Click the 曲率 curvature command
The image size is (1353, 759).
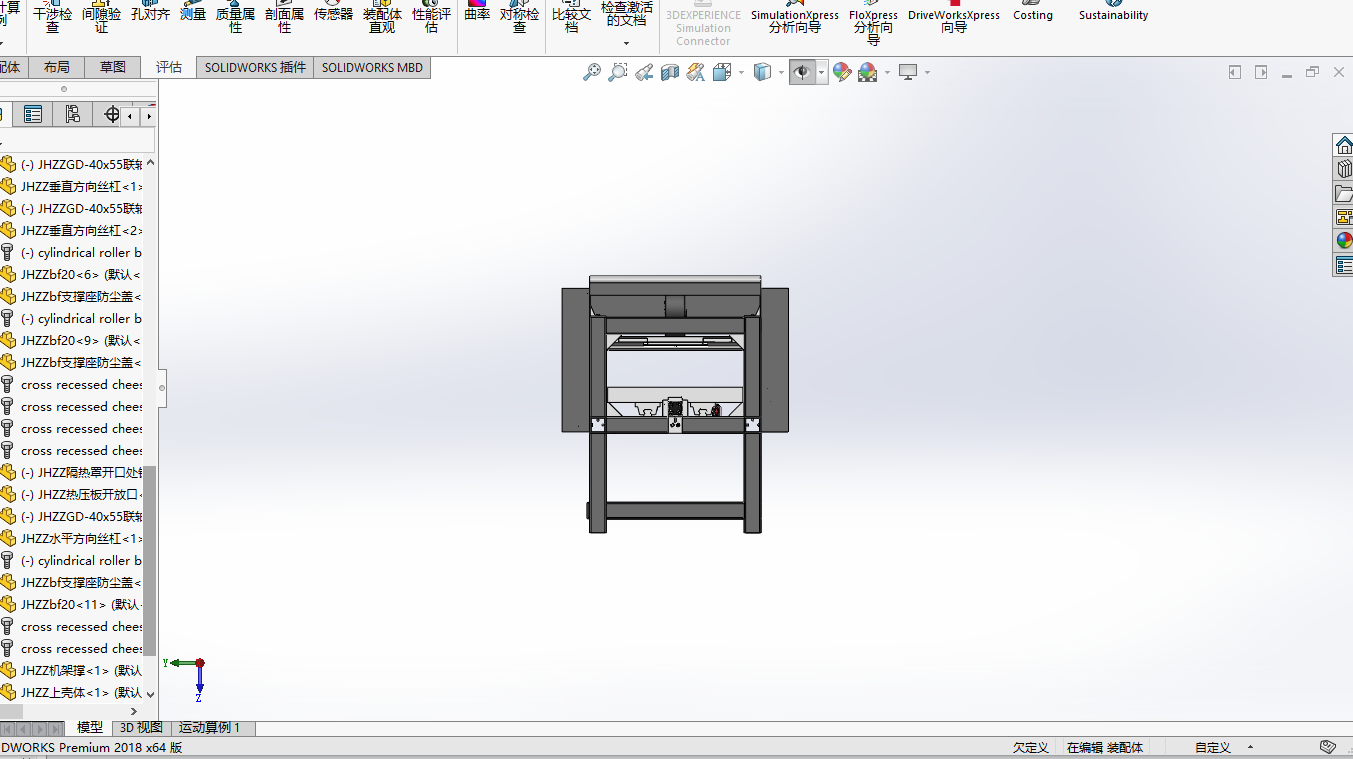pyautogui.click(x=477, y=12)
